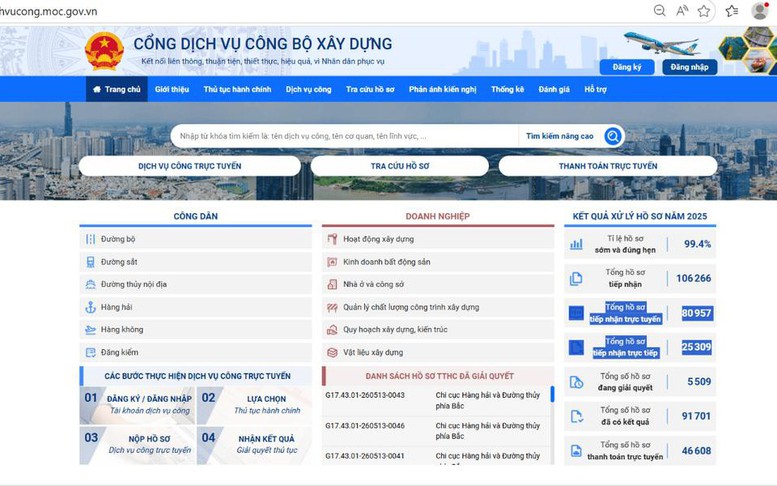This screenshot has height=486, width=777.
Task: Click the Vật liệu xây dựng bricks icon
Action: [x=332, y=352]
